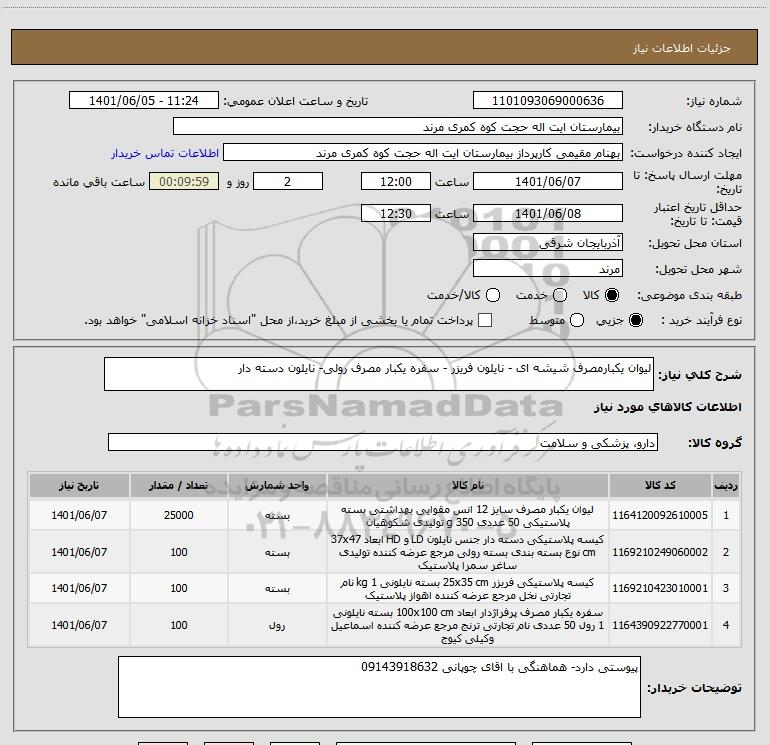Click the آذربایجان شرقی delivery province field
Viewport: 770px width, 745px height.
(546, 243)
